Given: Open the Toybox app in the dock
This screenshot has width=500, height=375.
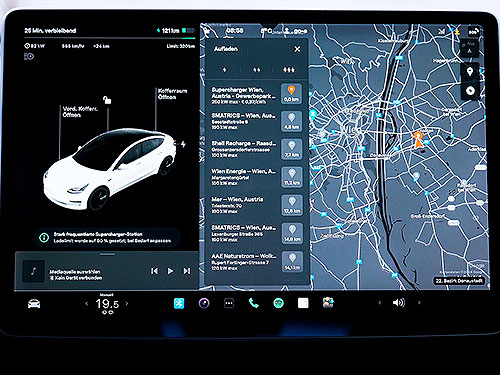Looking at the screenshot, I should pyautogui.click(x=328, y=303).
